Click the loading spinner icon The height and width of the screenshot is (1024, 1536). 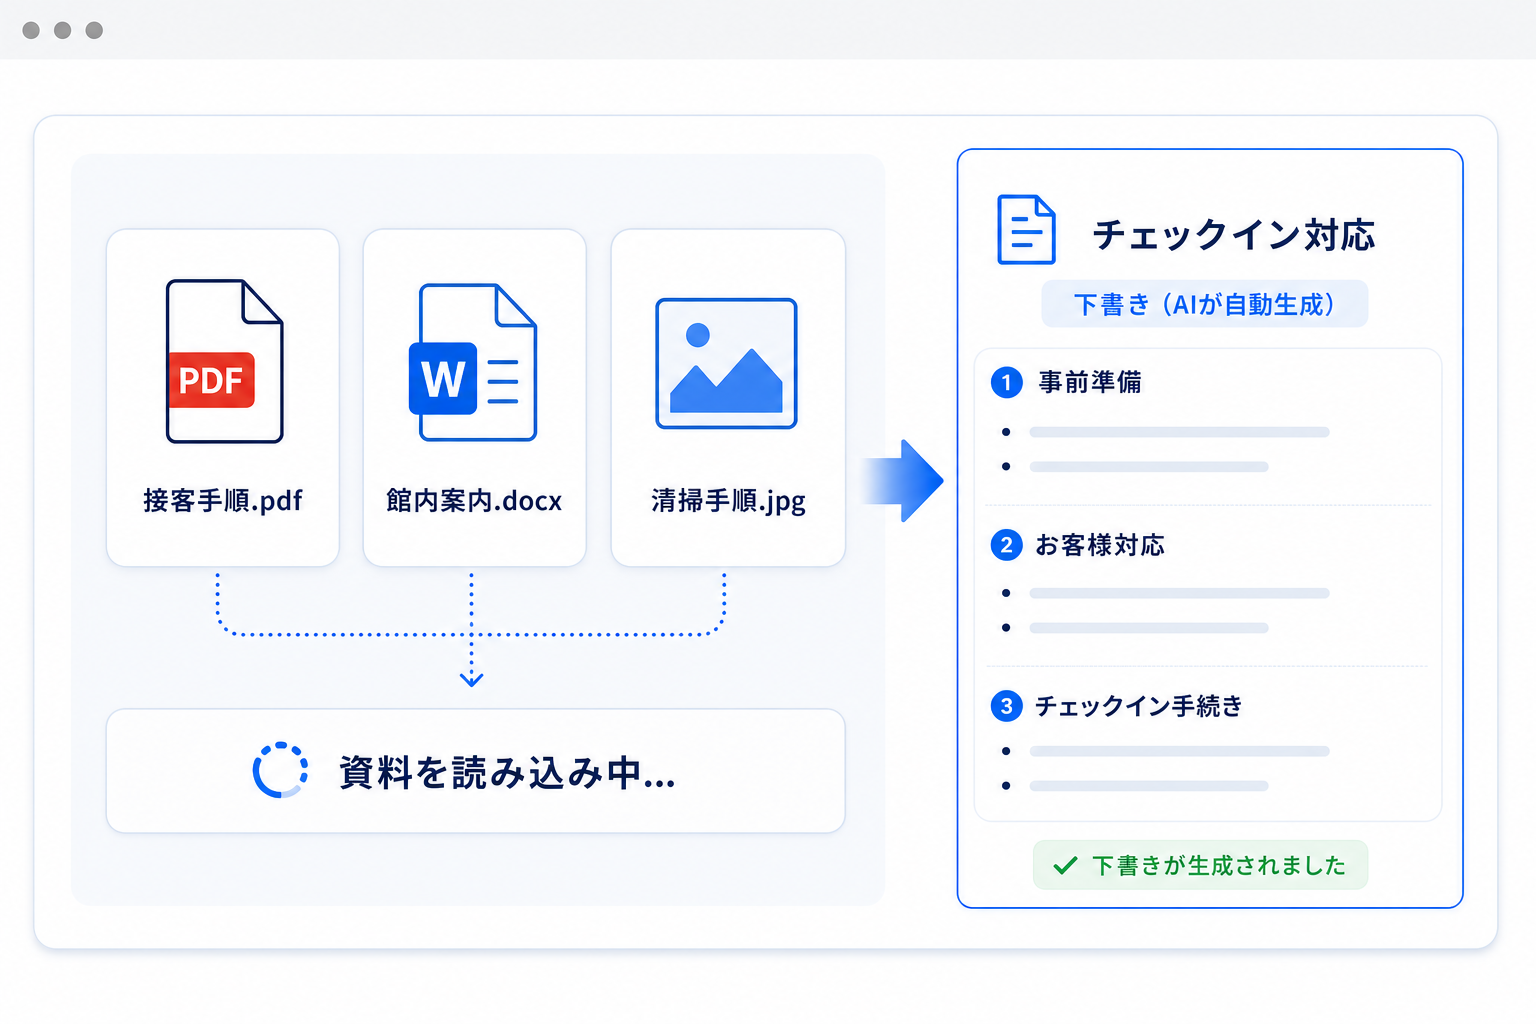[x=280, y=770]
